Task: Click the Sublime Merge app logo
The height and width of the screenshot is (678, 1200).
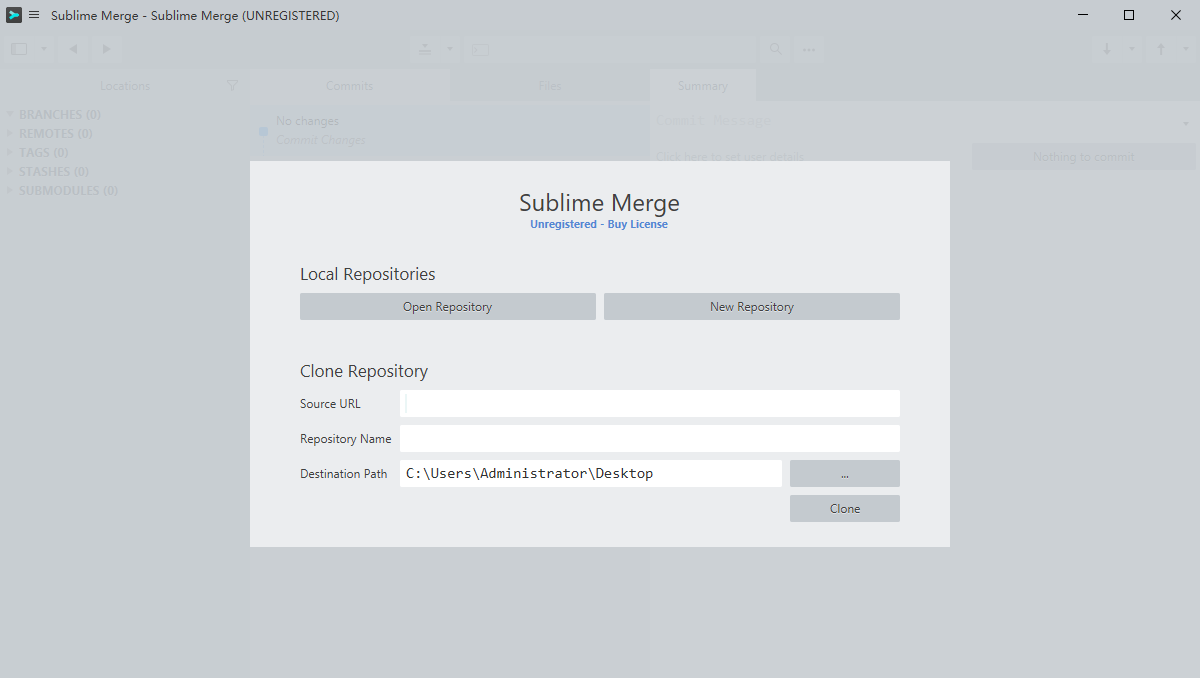Action: [14, 15]
